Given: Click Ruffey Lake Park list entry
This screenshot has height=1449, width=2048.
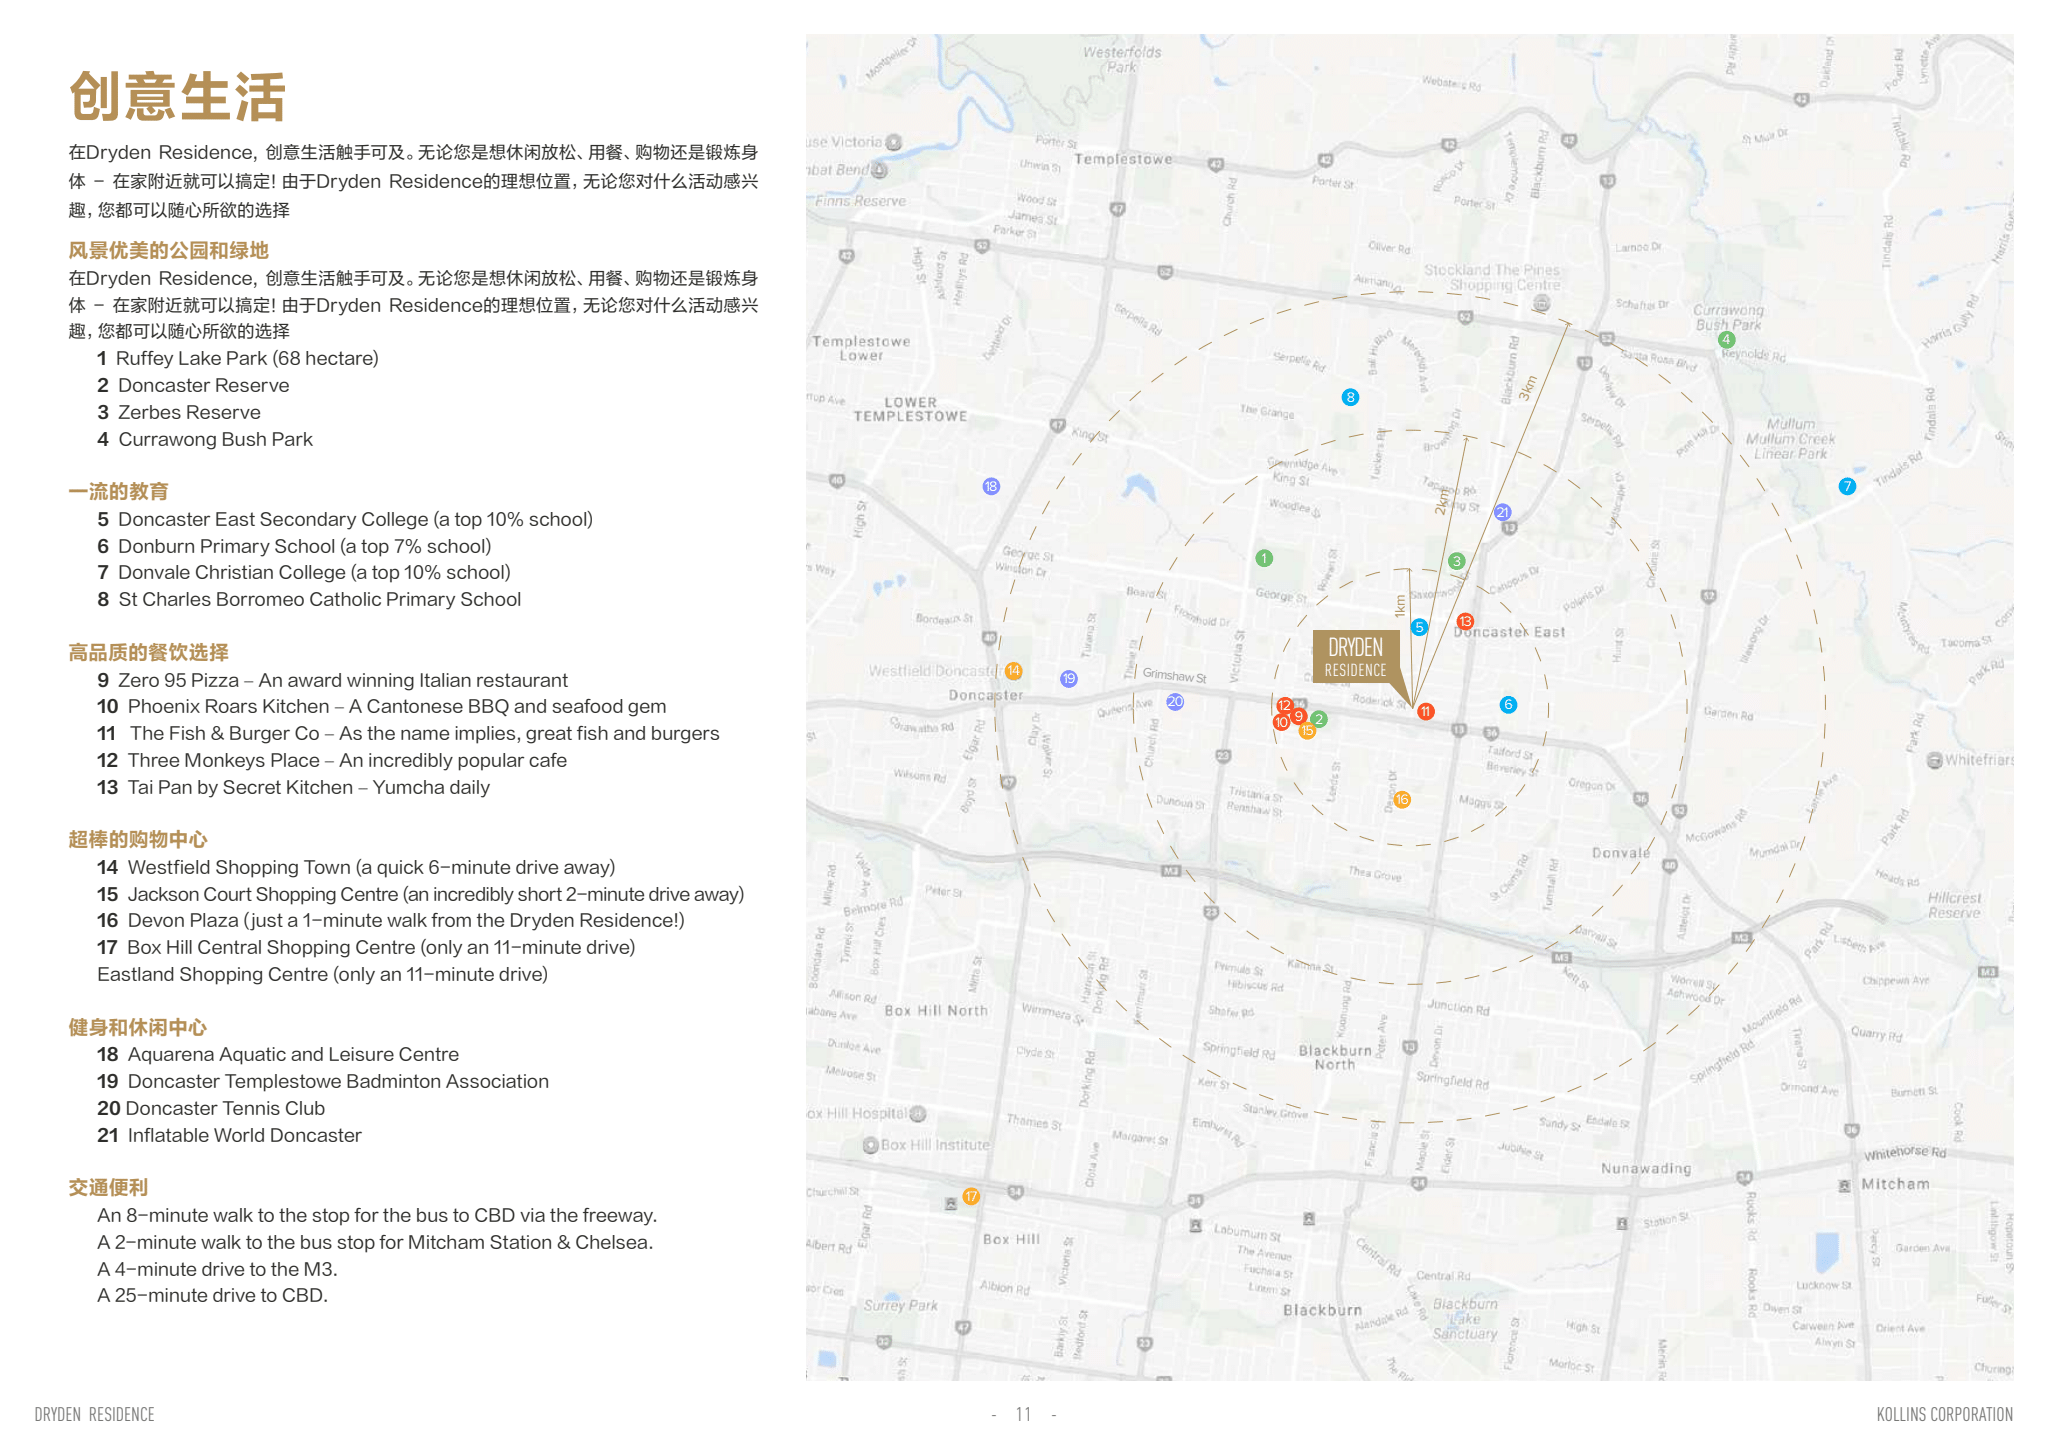Looking at the screenshot, I should (238, 358).
